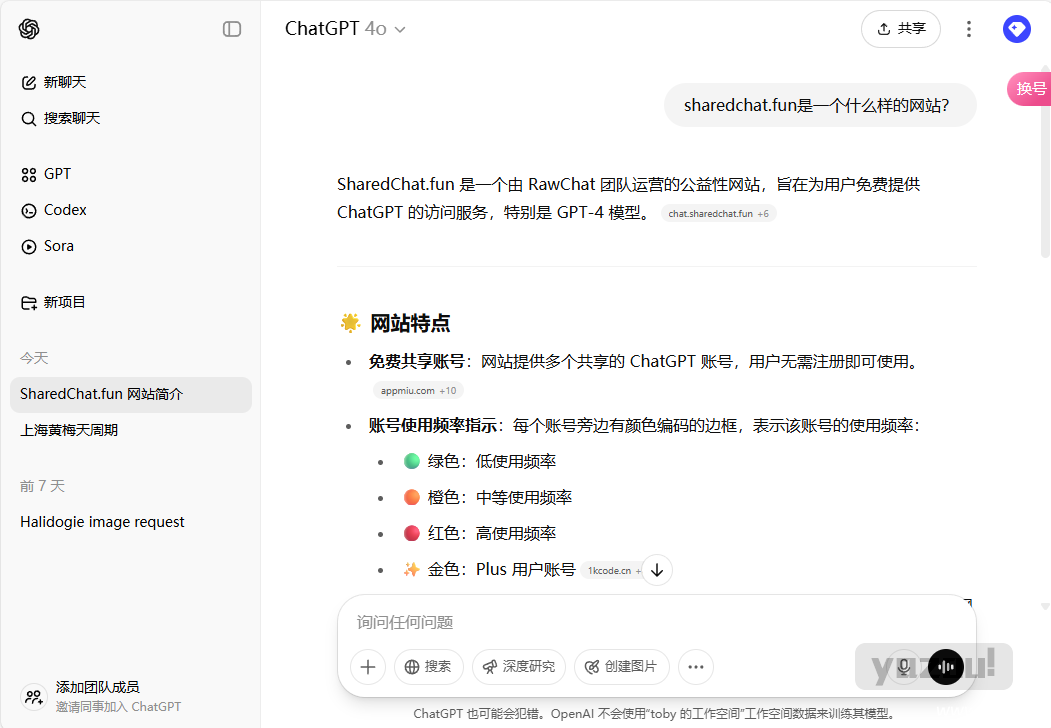The height and width of the screenshot is (728, 1051).
Task: Click the 绿色：低使用频率 list item
Action: (x=480, y=461)
